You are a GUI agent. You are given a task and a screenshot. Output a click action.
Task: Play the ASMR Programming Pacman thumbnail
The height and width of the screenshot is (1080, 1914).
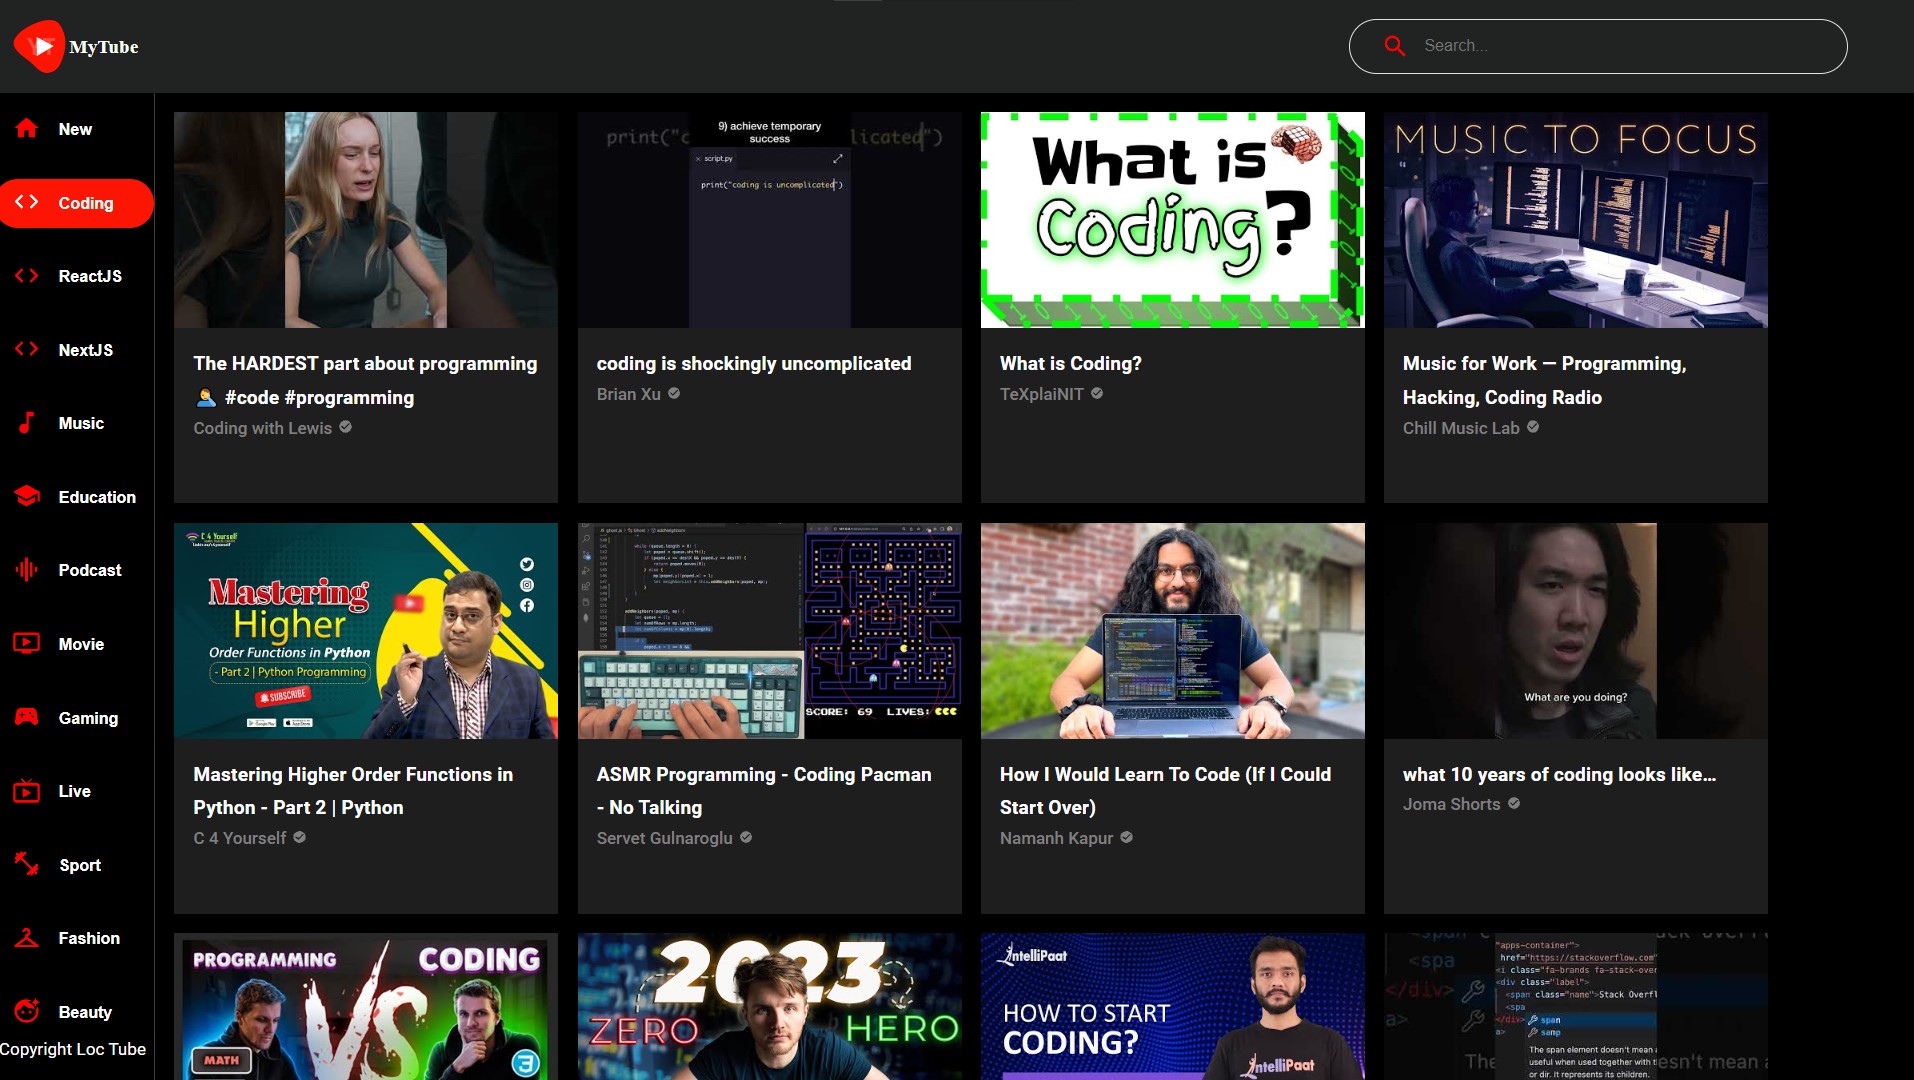[x=769, y=631]
